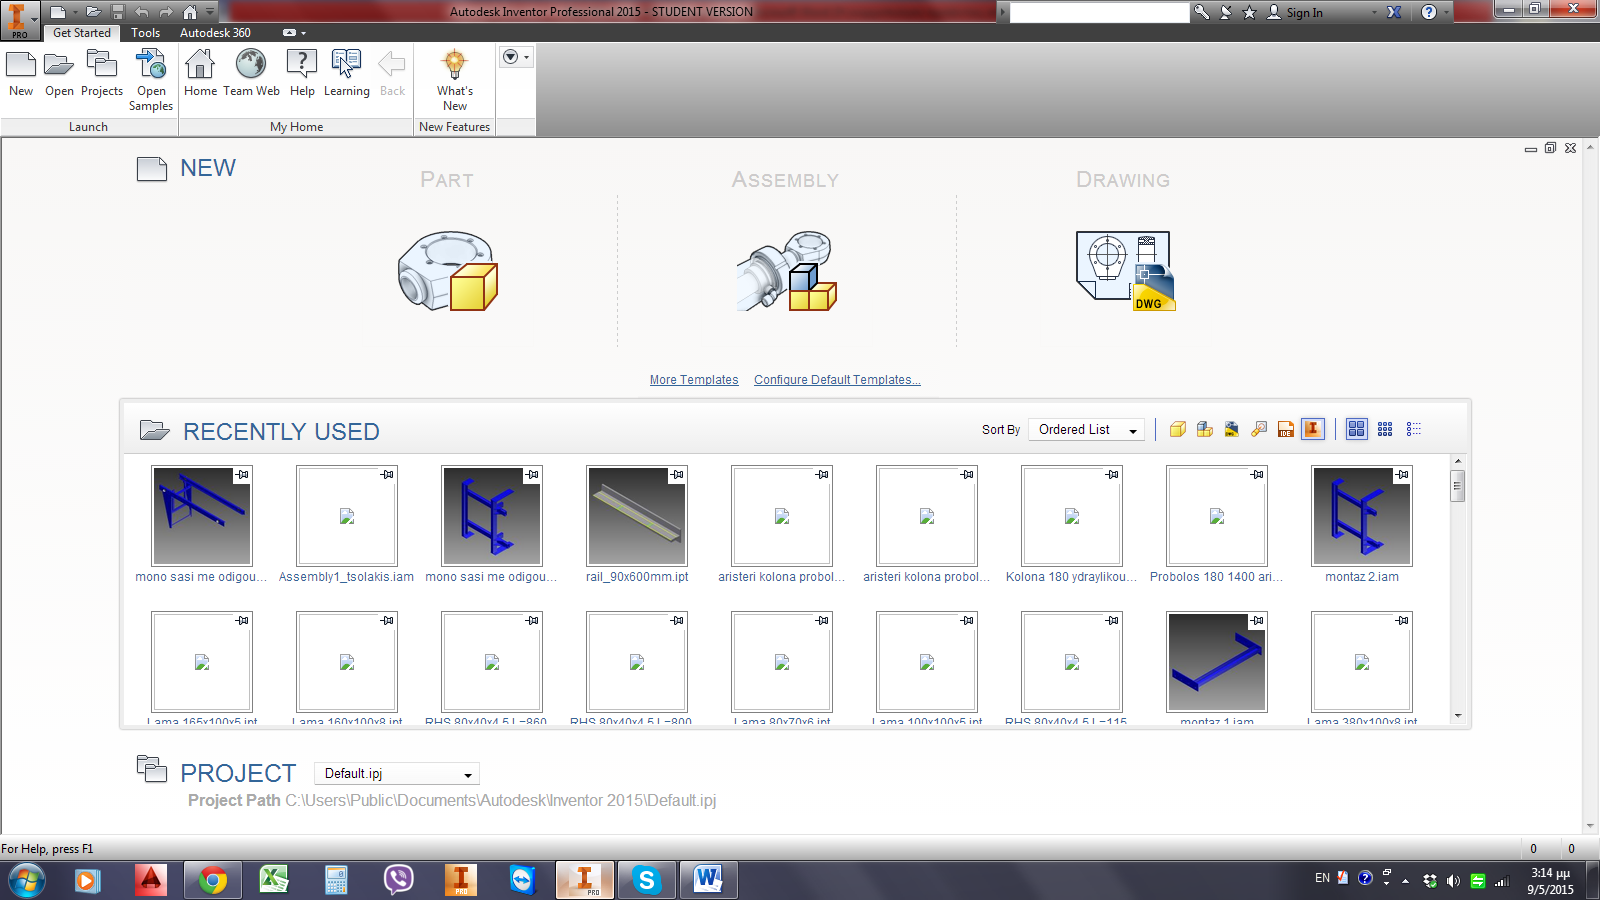Pin the rail_90x600mm.ipt recent file
Image resolution: width=1600 pixels, height=900 pixels.
677,474
